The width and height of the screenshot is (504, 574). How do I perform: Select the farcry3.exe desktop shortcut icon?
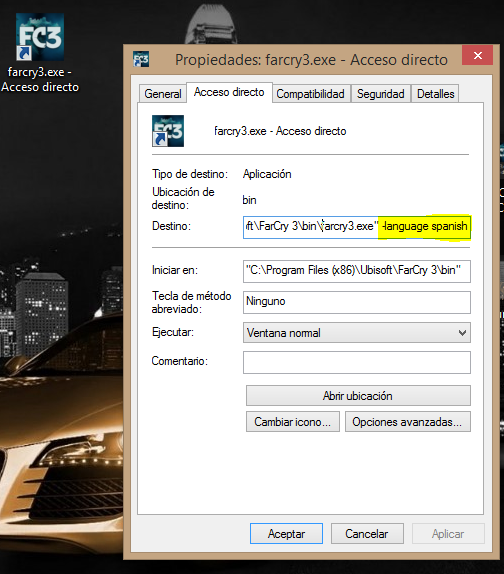(40, 37)
